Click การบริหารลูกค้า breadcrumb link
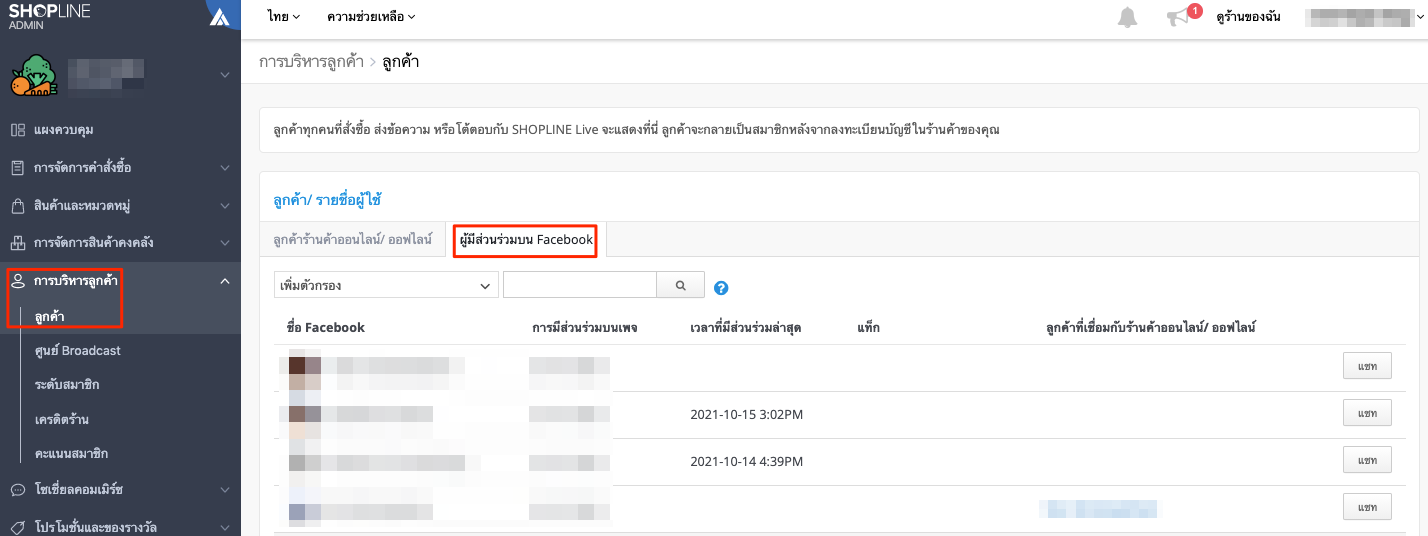Screen dimensions: 1428x536 [x=312, y=62]
